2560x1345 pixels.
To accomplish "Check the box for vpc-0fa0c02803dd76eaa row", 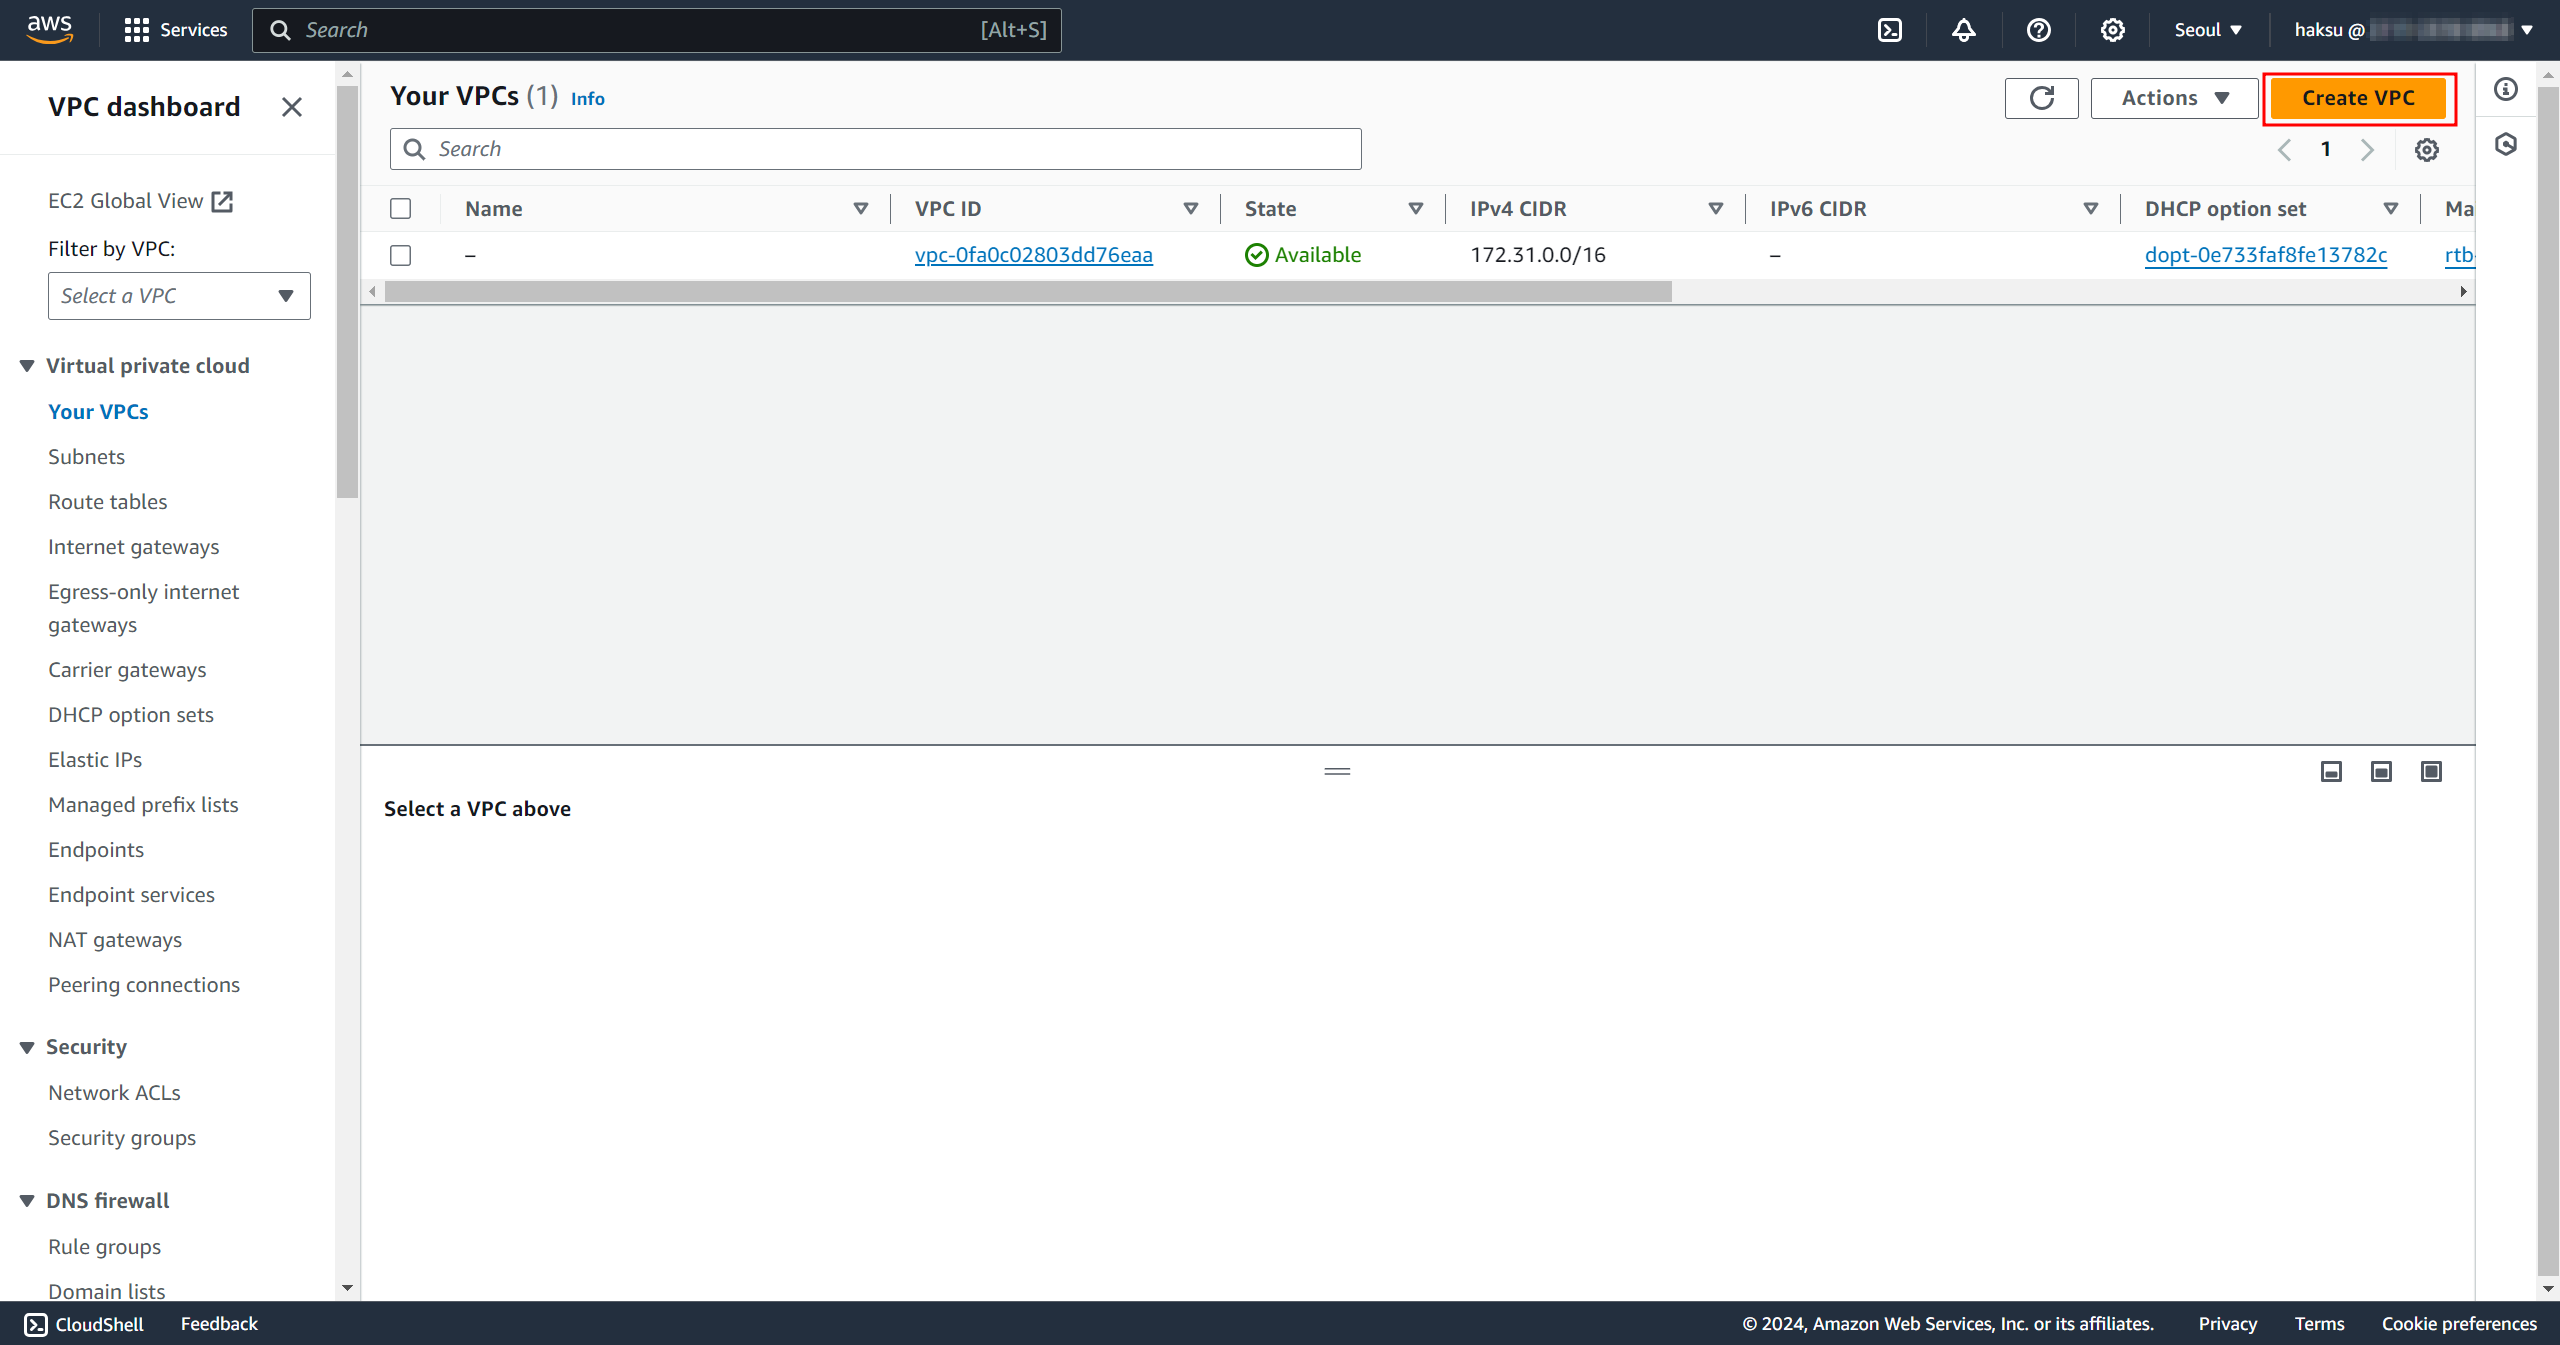I will [401, 255].
